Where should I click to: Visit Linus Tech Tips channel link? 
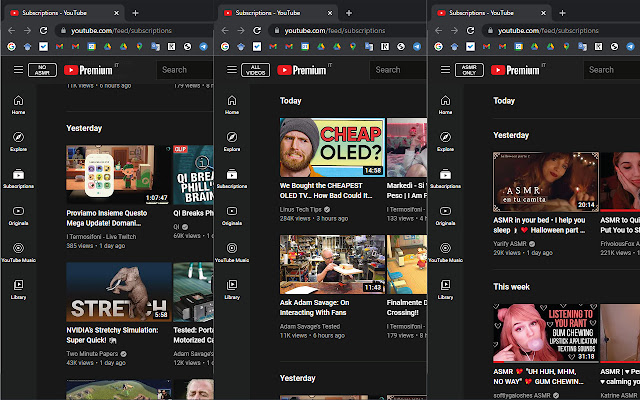pos(300,209)
